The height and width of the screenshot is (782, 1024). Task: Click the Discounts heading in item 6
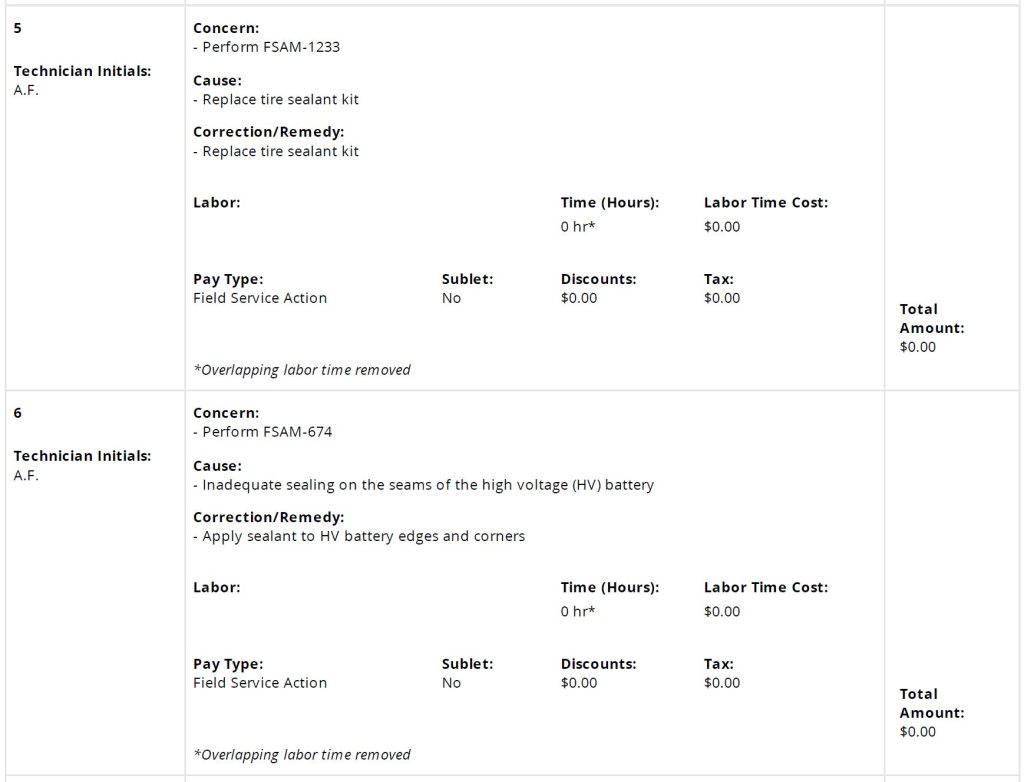[x=598, y=664]
